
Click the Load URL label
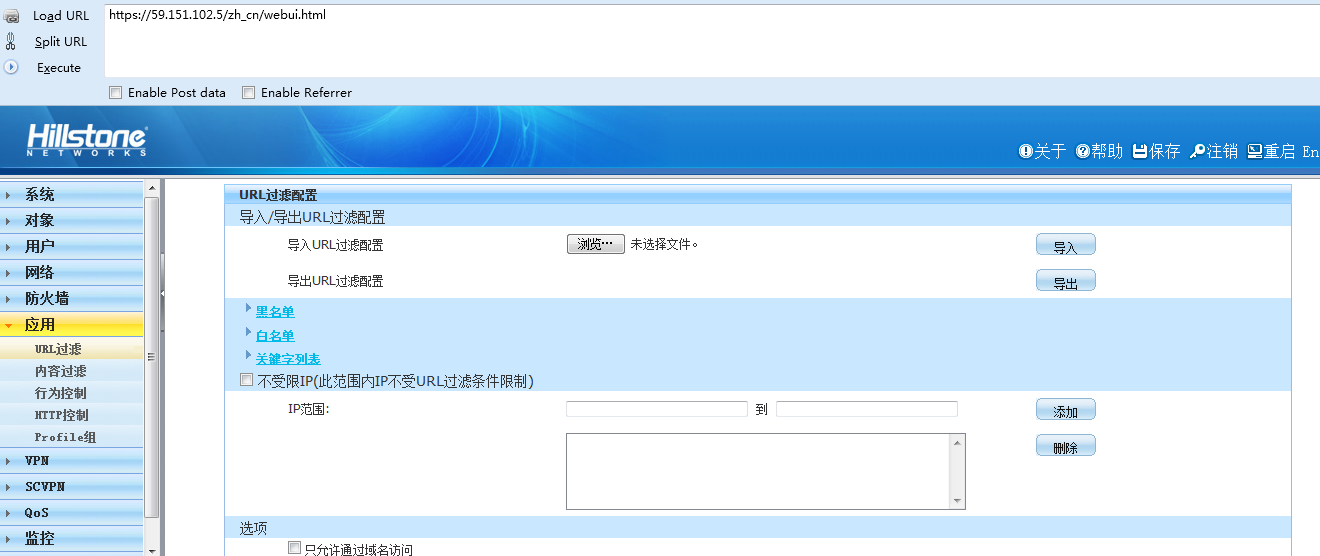[61, 16]
